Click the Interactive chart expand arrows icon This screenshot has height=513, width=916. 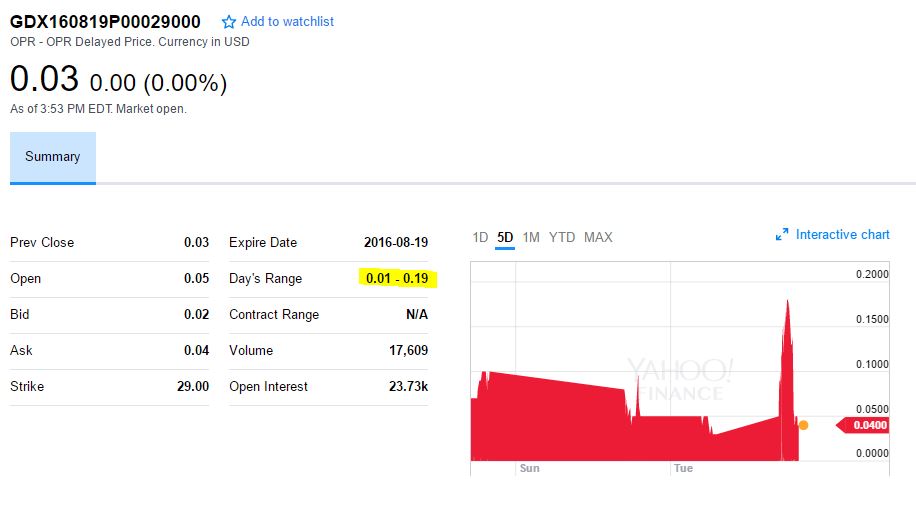pyautogui.click(x=782, y=234)
